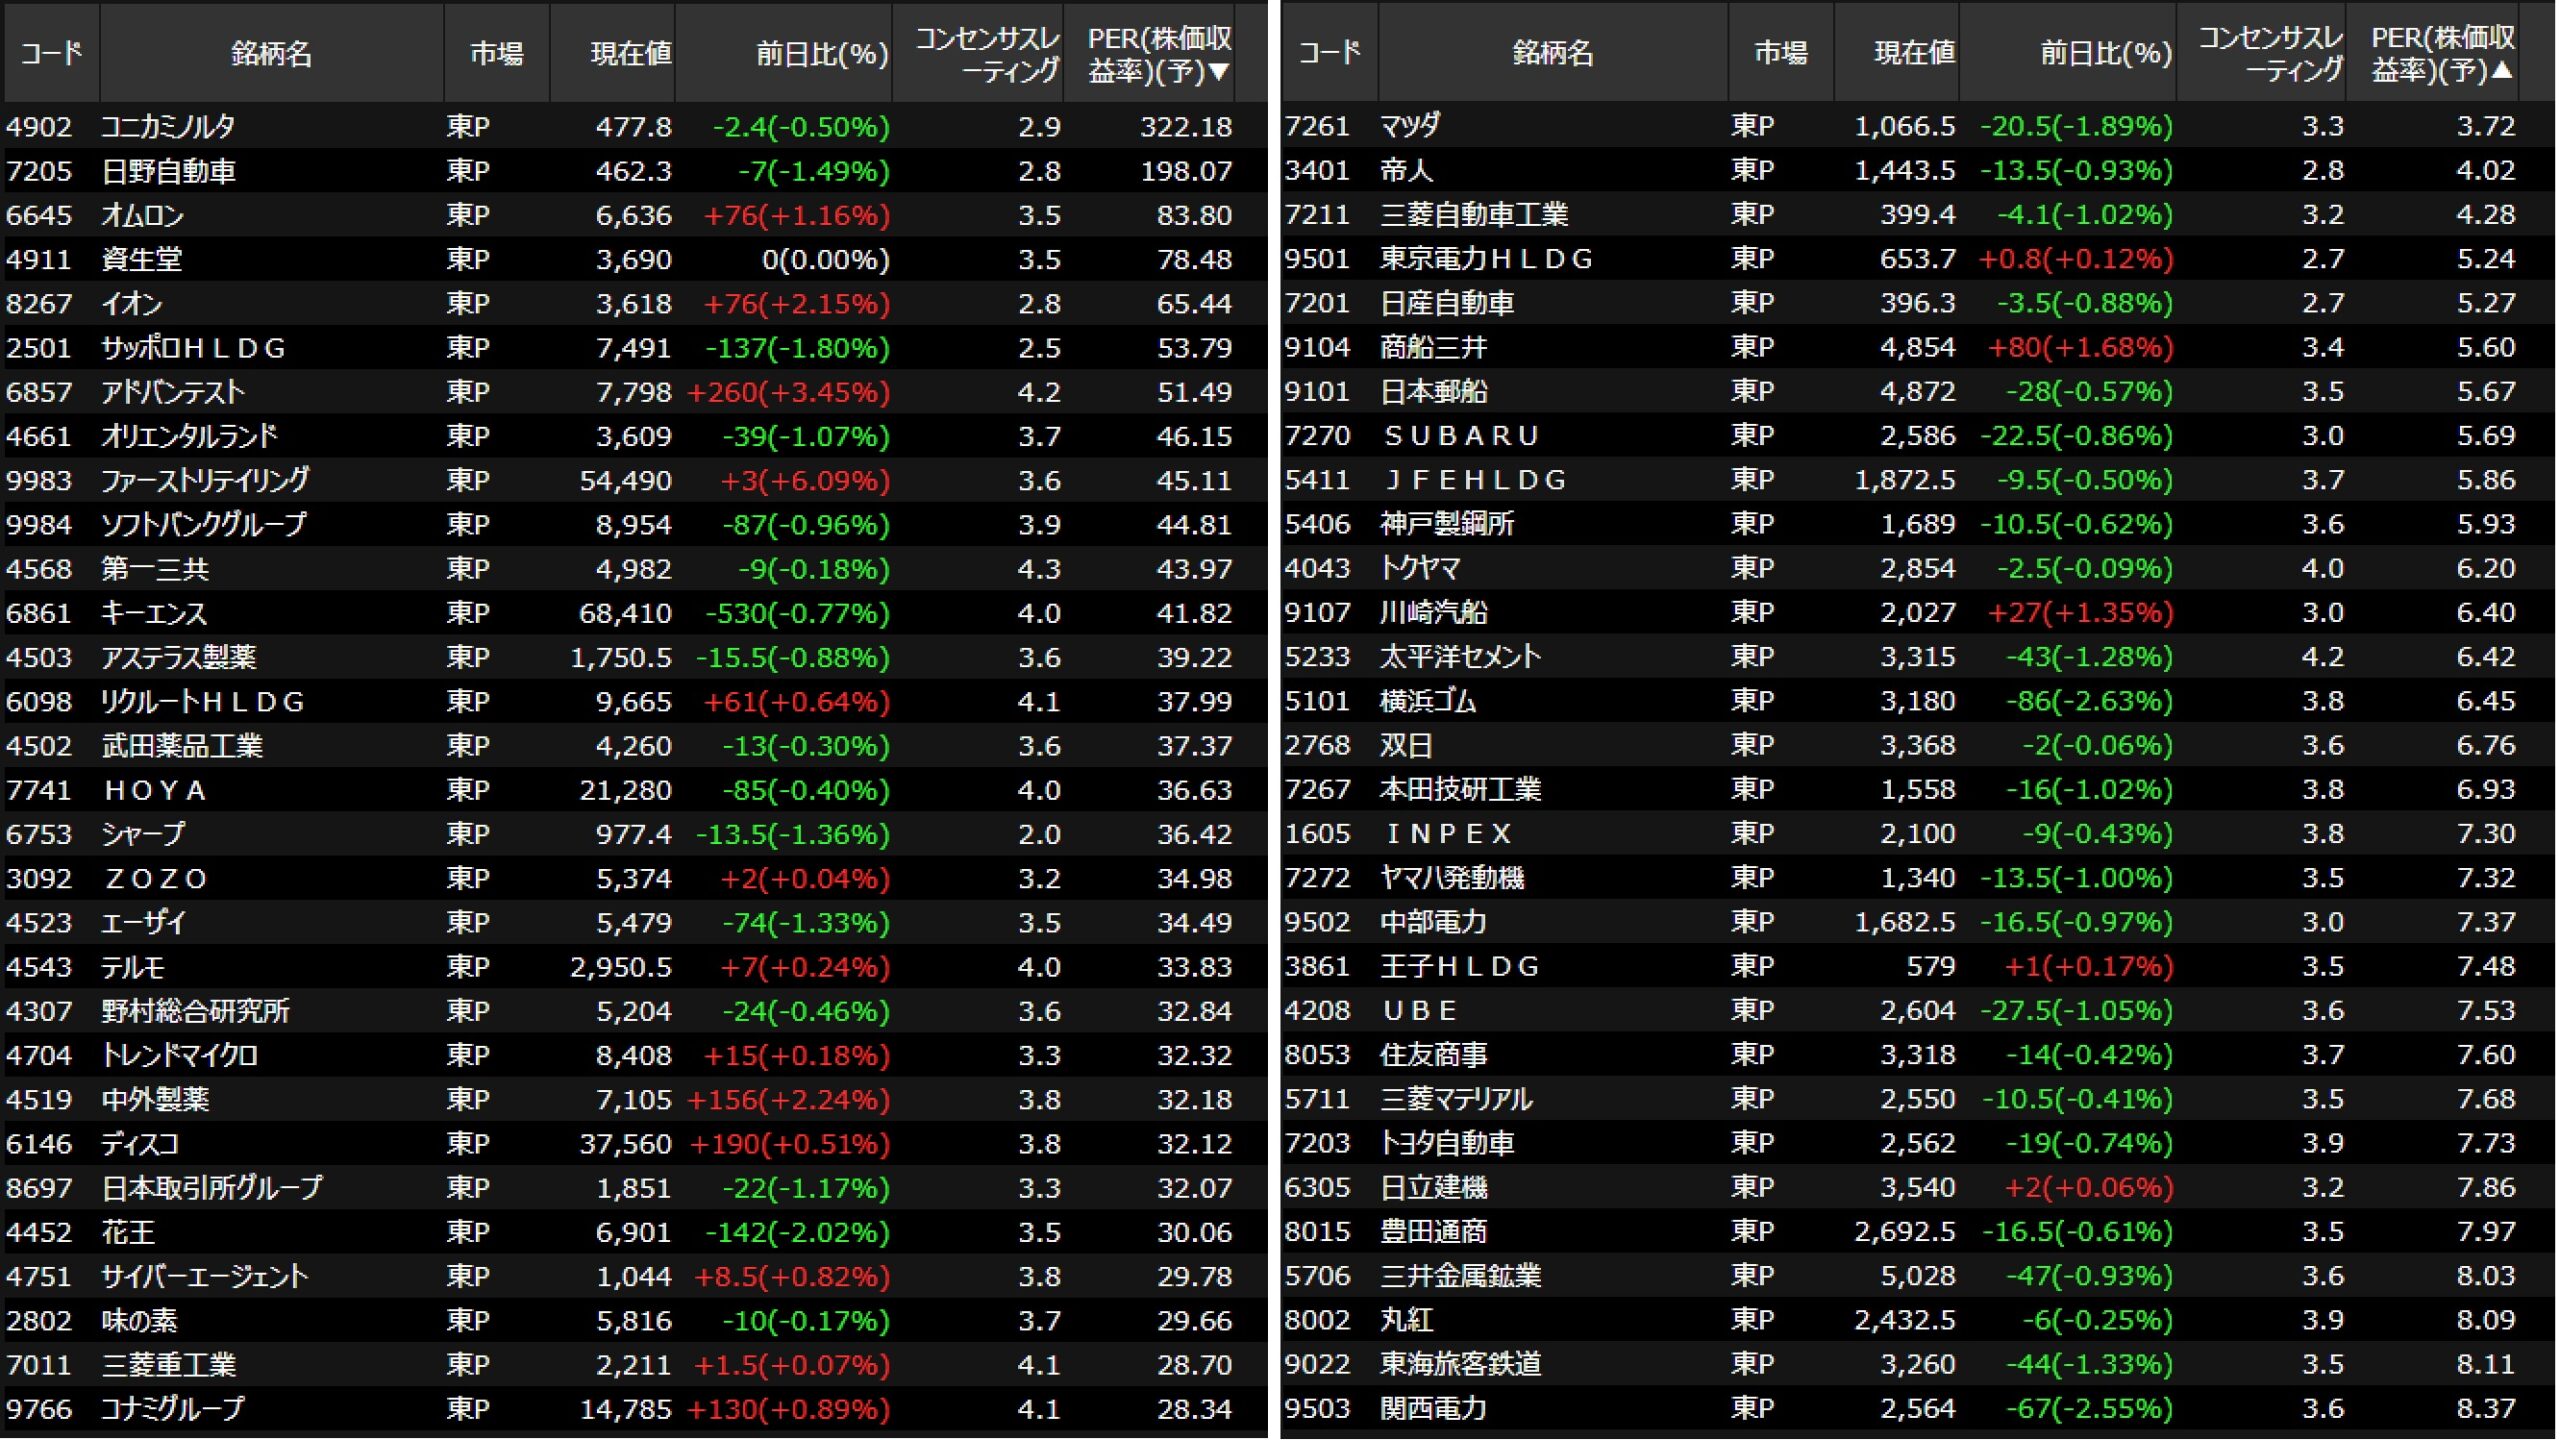Screen dimensions: 2560x1440
Task: Select 商船三井 stock code 9104
Action: [1317, 347]
